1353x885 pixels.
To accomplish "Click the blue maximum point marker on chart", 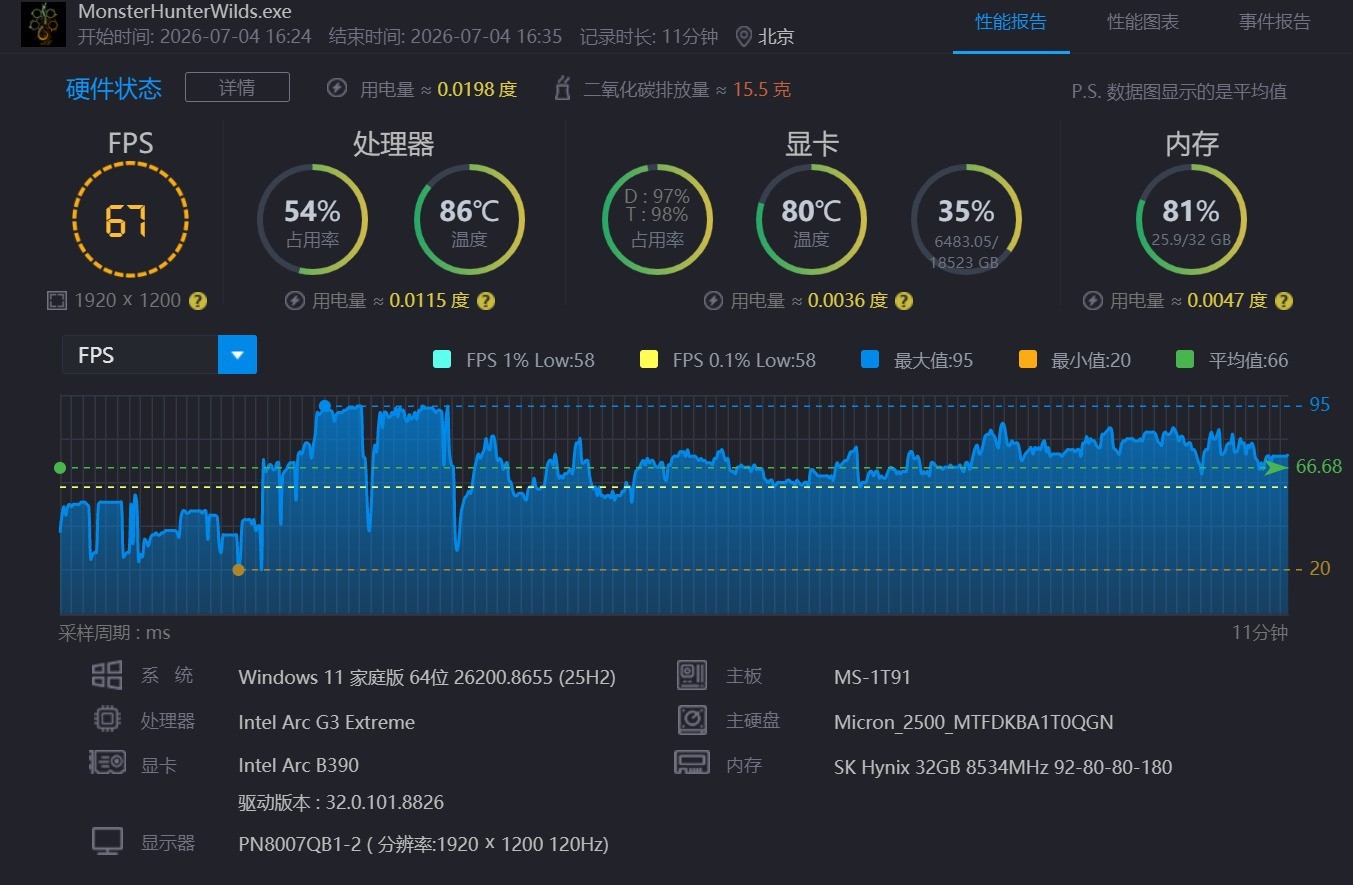I will pyautogui.click(x=324, y=406).
